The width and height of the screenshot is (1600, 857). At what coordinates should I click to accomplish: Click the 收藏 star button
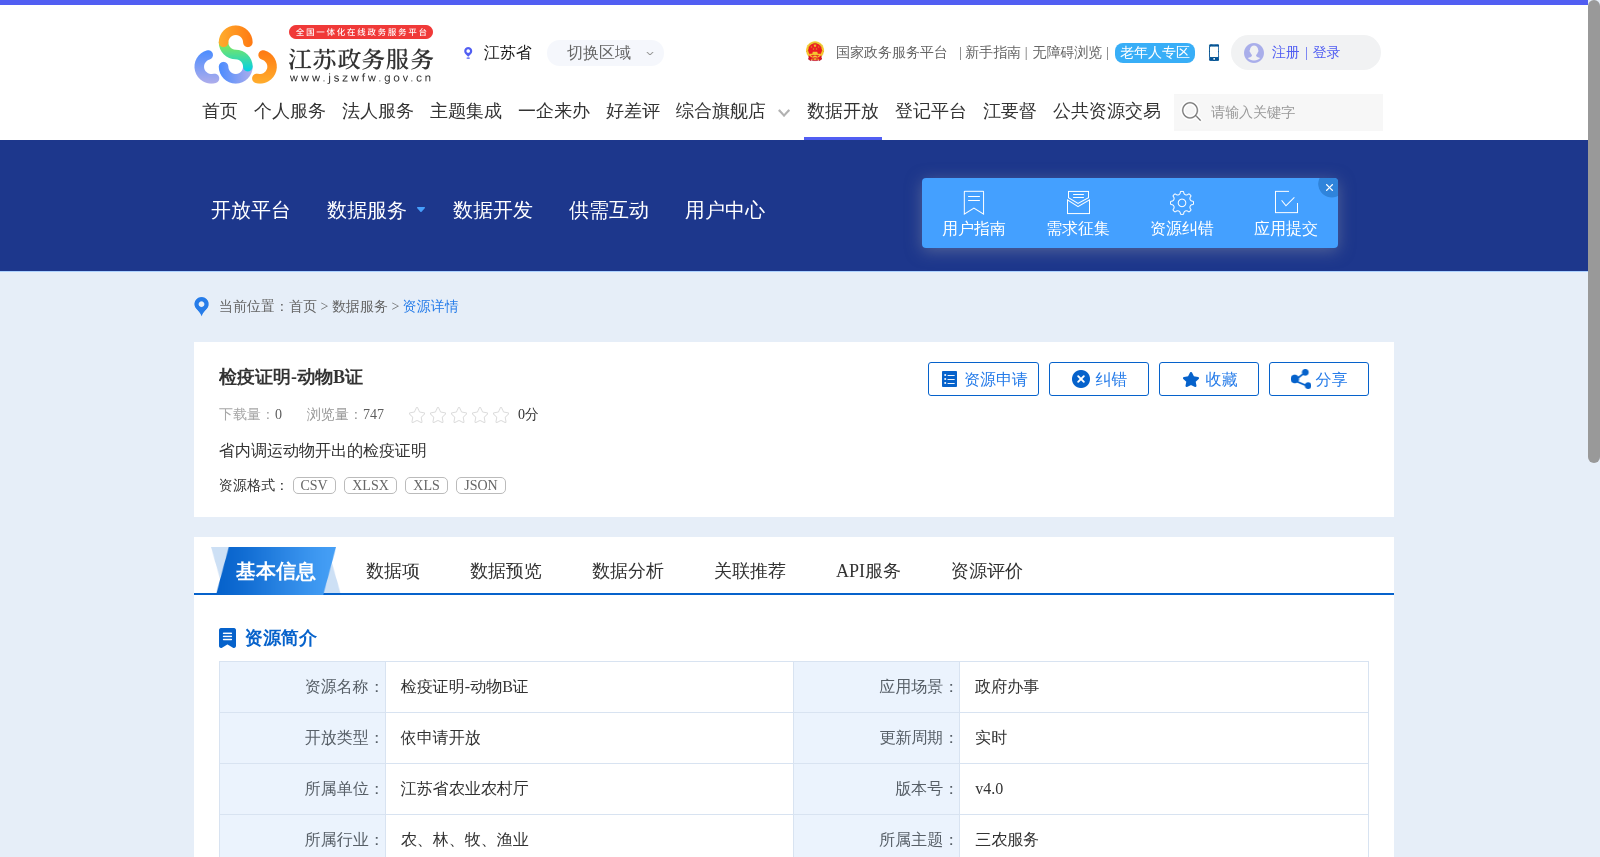tap(1209, 379)
